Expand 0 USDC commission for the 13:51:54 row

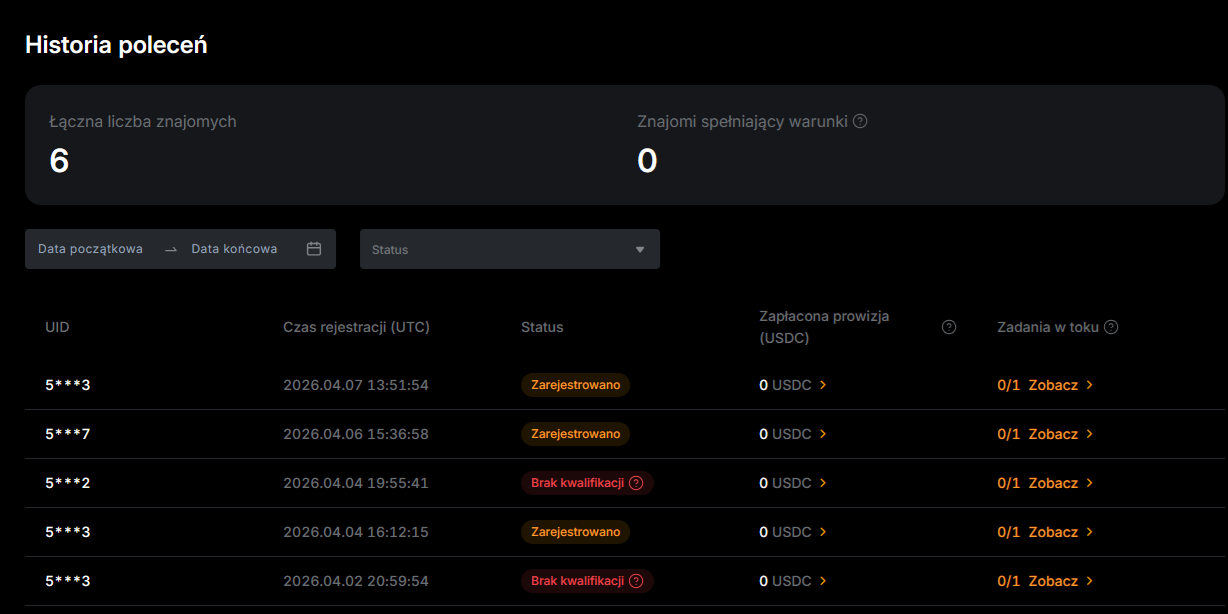point(794,385)
